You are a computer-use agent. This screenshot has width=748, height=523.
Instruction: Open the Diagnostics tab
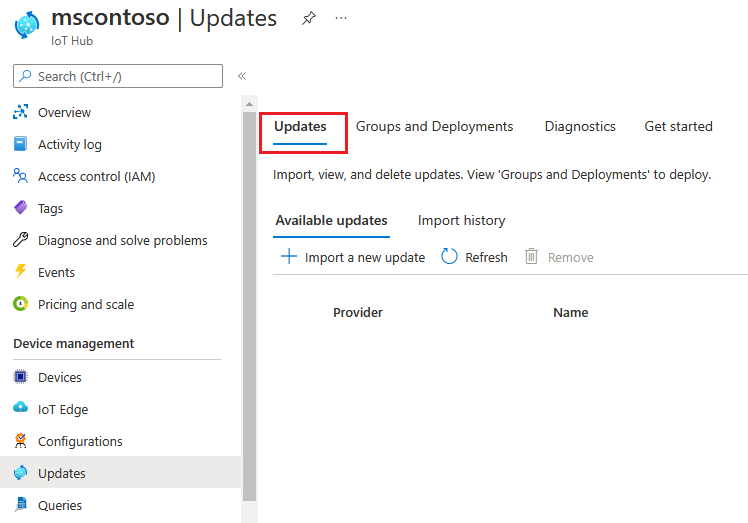coord(580,126)
